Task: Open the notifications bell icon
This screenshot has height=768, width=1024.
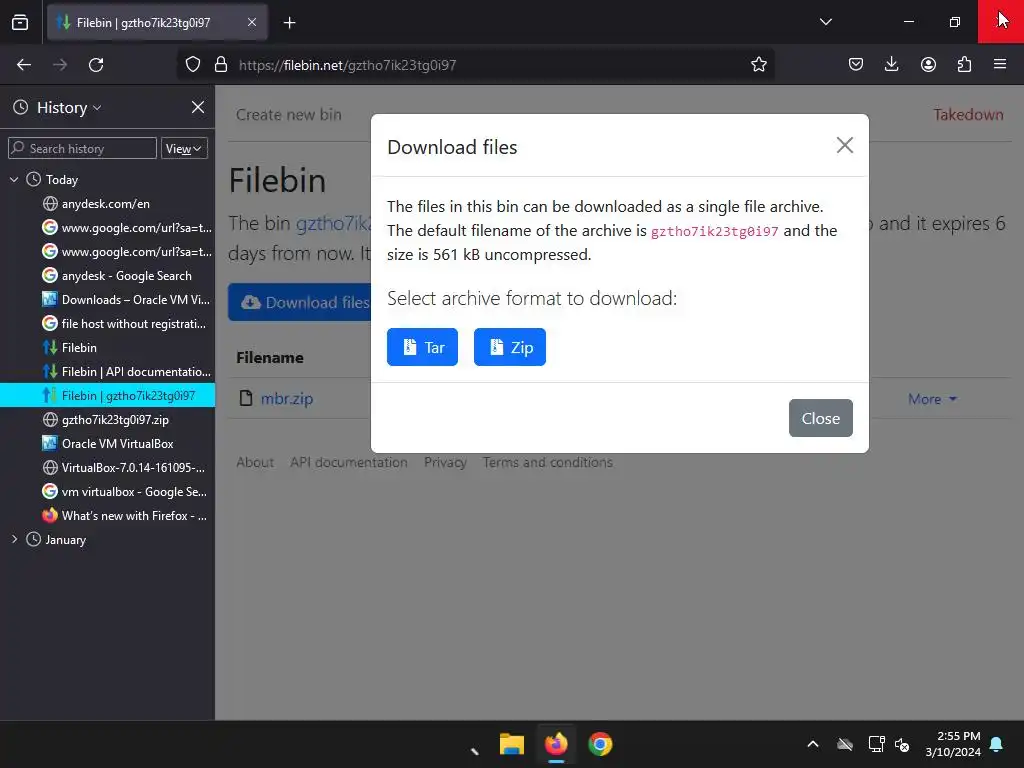Action: [996, 744]
